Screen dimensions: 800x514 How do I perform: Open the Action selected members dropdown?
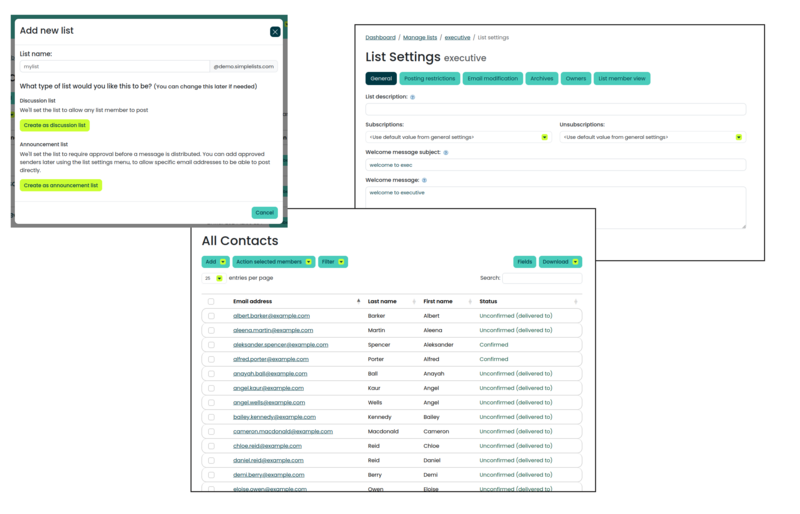click(x=273, y=262)
